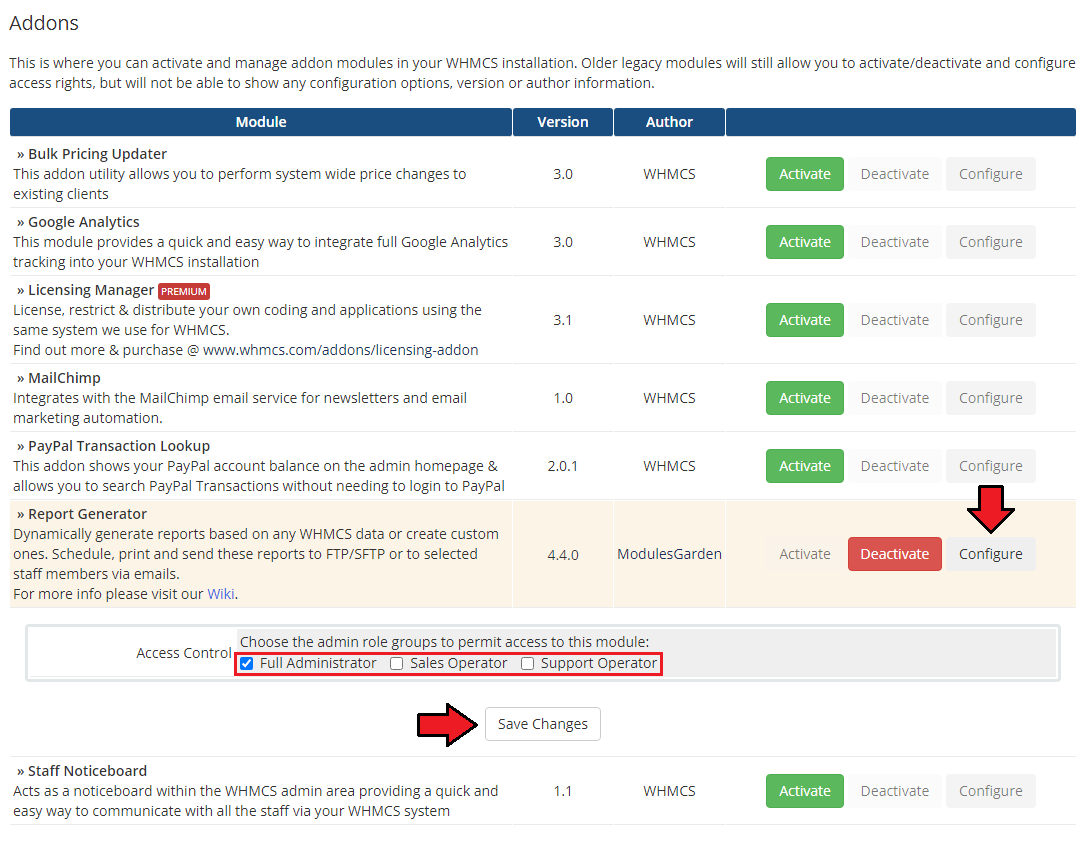
Task: Click version 1.1 of Staff Noticeboard
Action: point(563,791)
